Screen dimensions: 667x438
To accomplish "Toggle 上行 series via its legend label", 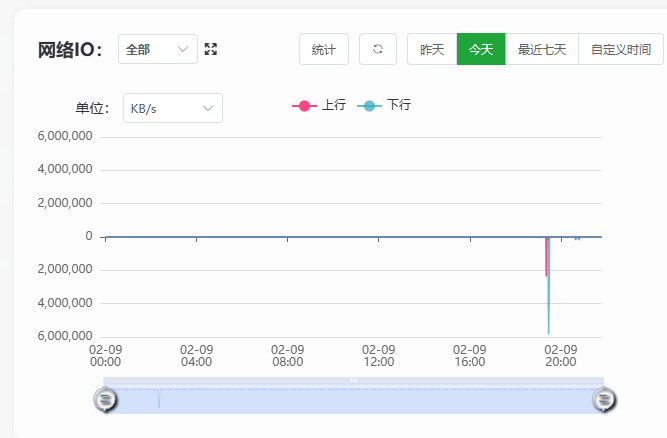I will click(334, 105).
